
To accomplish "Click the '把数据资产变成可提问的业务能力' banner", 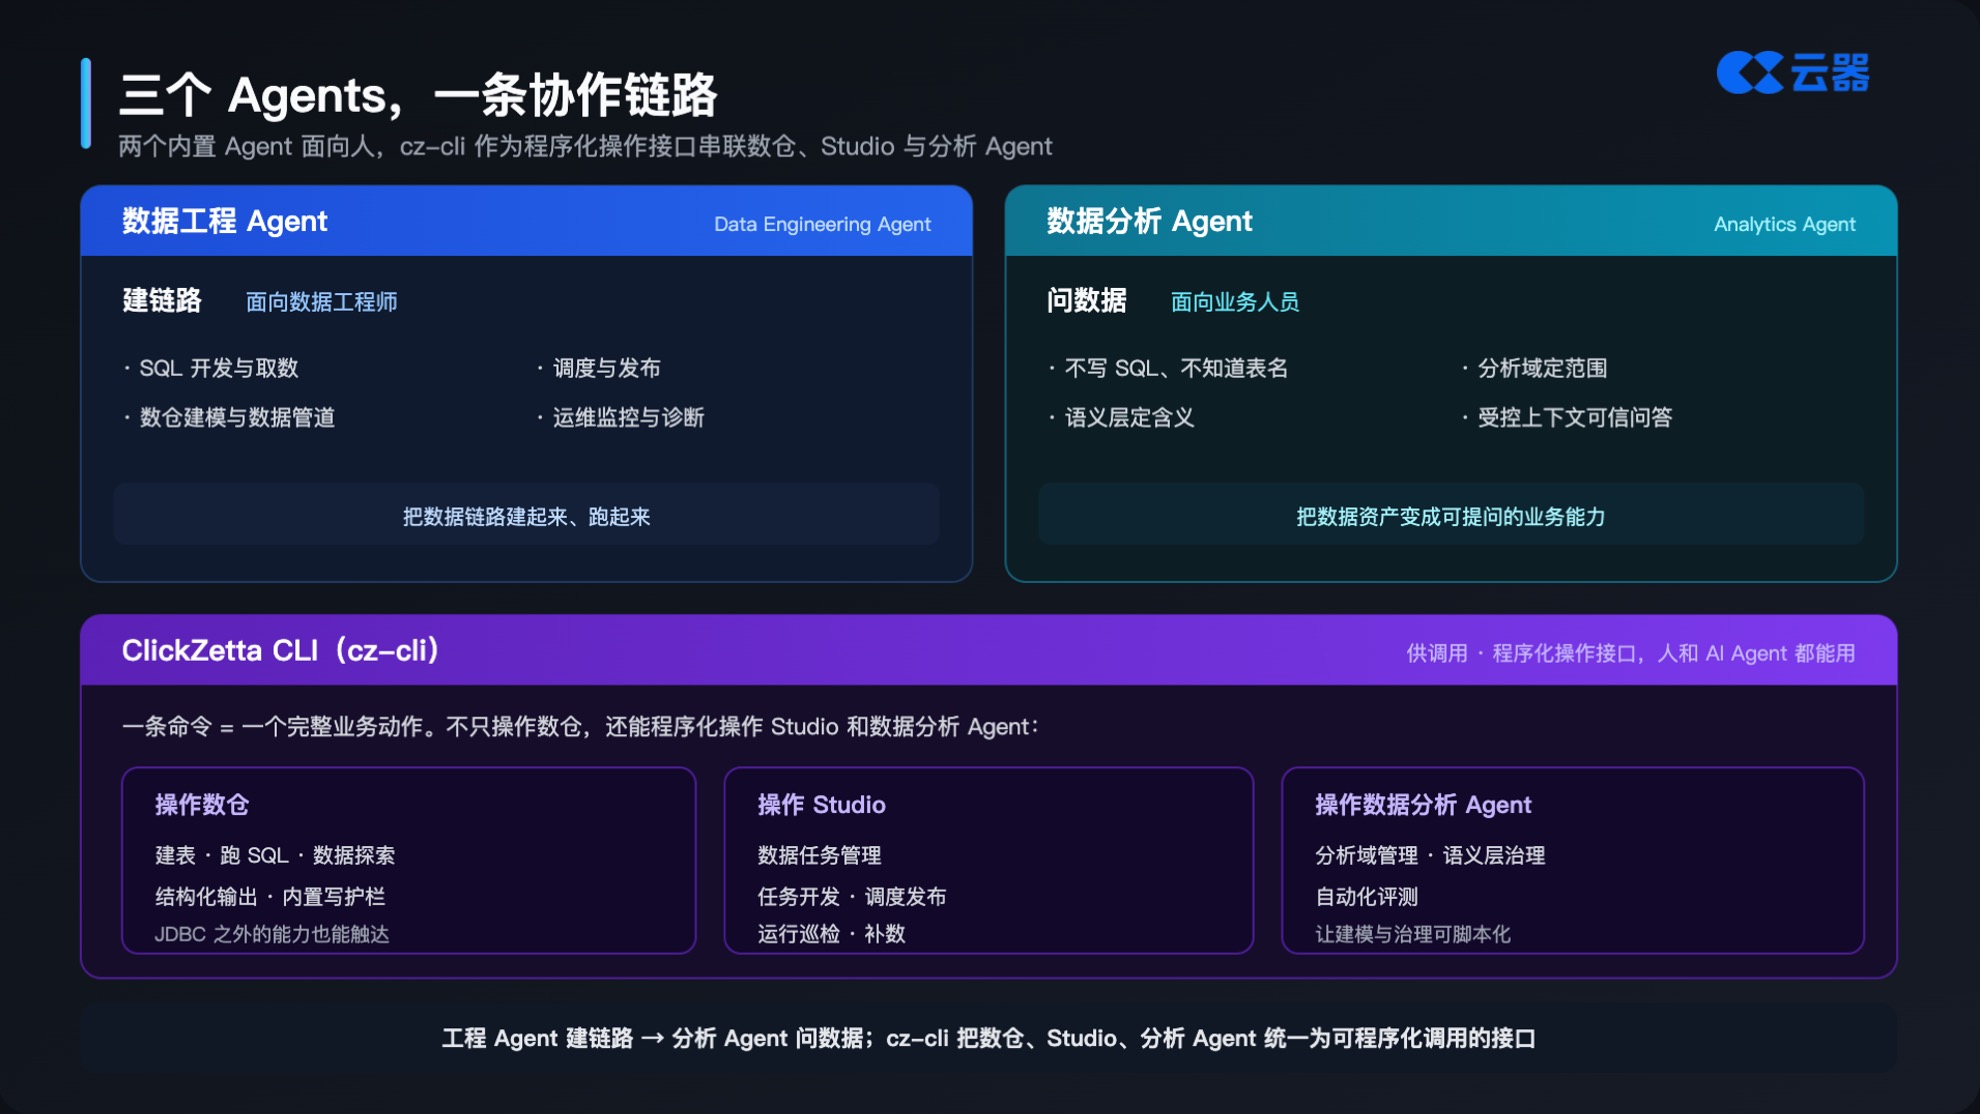I will click(x=1451, y=516).
